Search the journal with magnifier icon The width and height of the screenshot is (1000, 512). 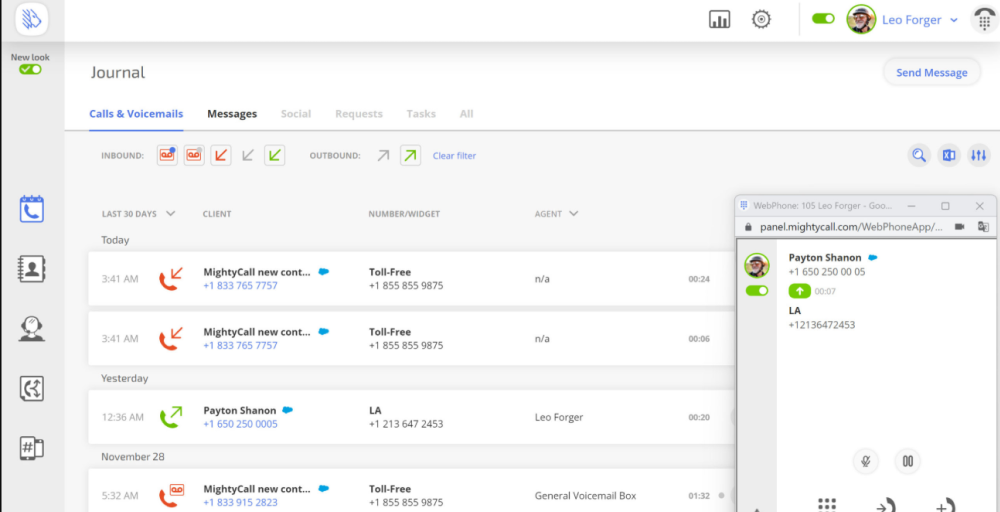point(919,155)
